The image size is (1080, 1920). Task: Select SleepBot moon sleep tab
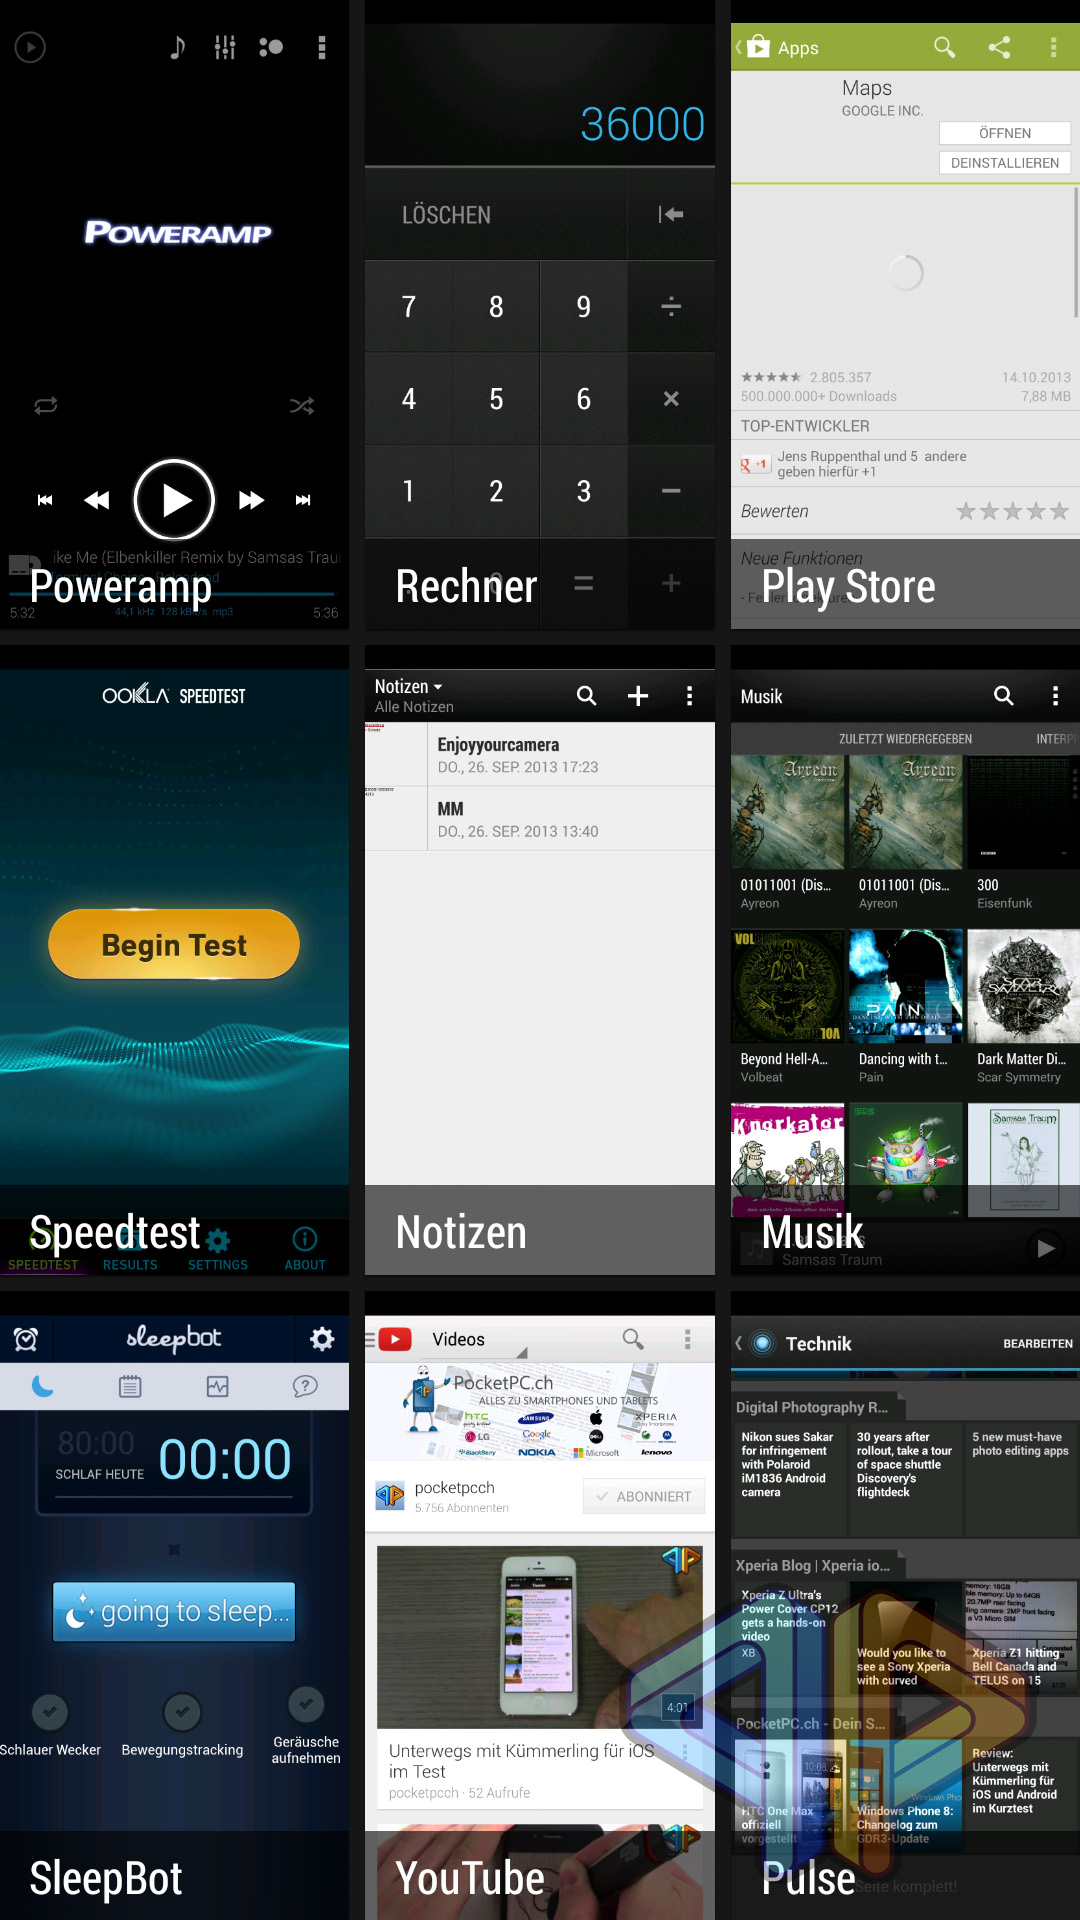click(43, 1386)
